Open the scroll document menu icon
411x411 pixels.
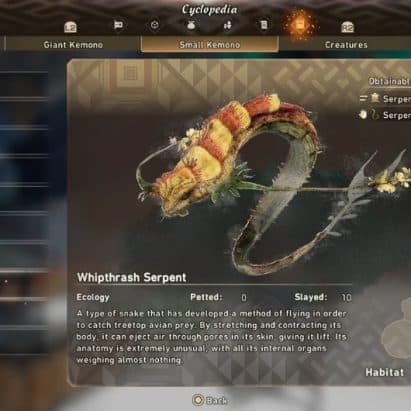pyautogui.click(x=264, y=25)
